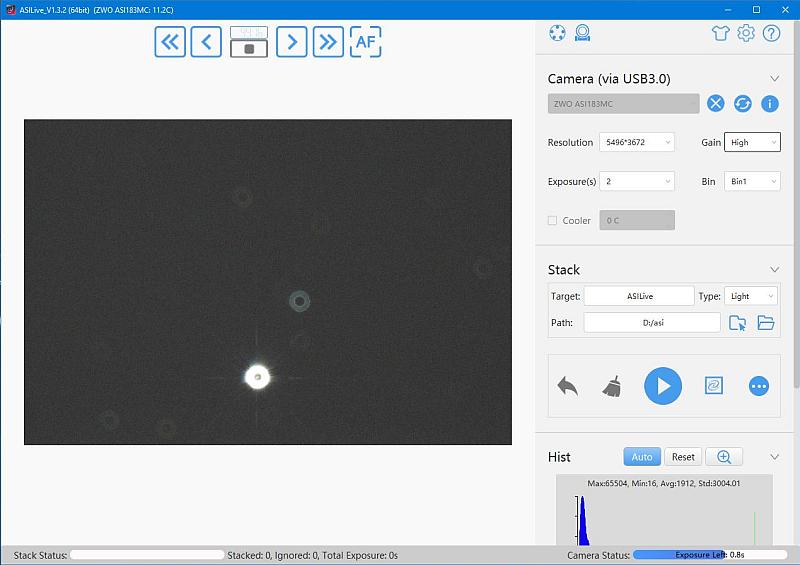Click the bright star in the preview

pyautogui.click(x=257, y=377)
